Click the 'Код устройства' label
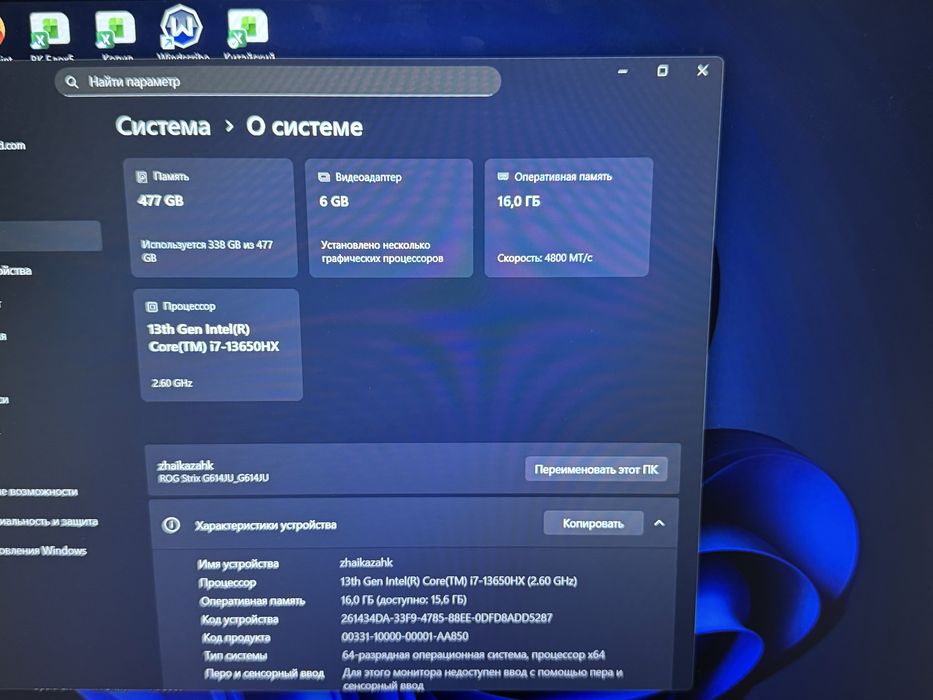The width and height of the screenshot is (933, 700). tap(240, 620)
